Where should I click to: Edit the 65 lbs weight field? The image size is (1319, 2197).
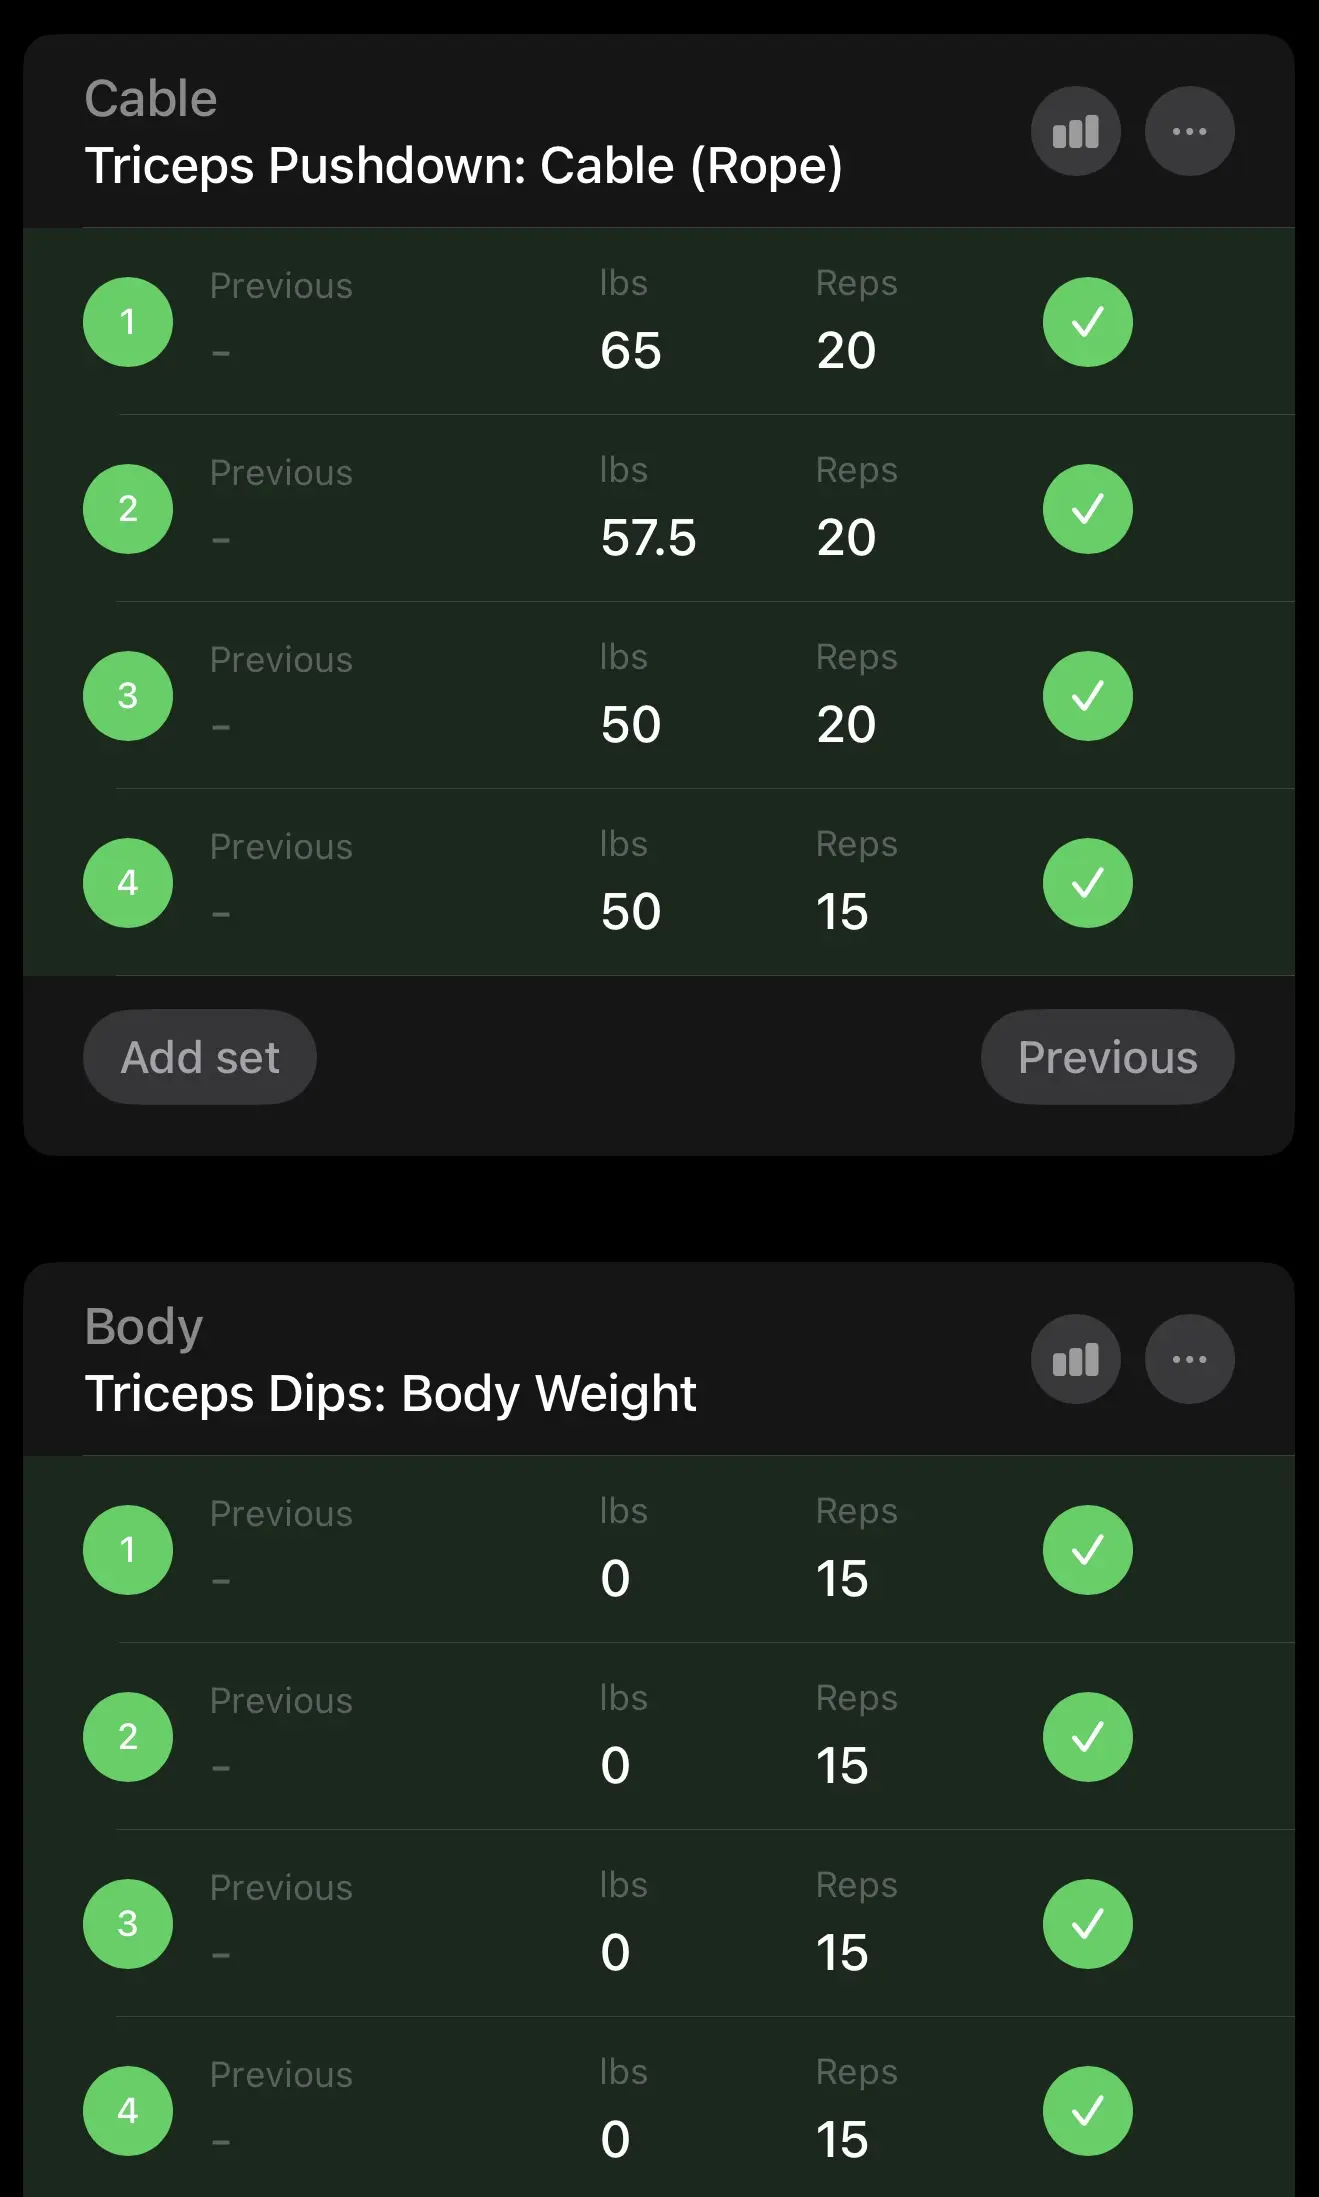tap(631, 351)
